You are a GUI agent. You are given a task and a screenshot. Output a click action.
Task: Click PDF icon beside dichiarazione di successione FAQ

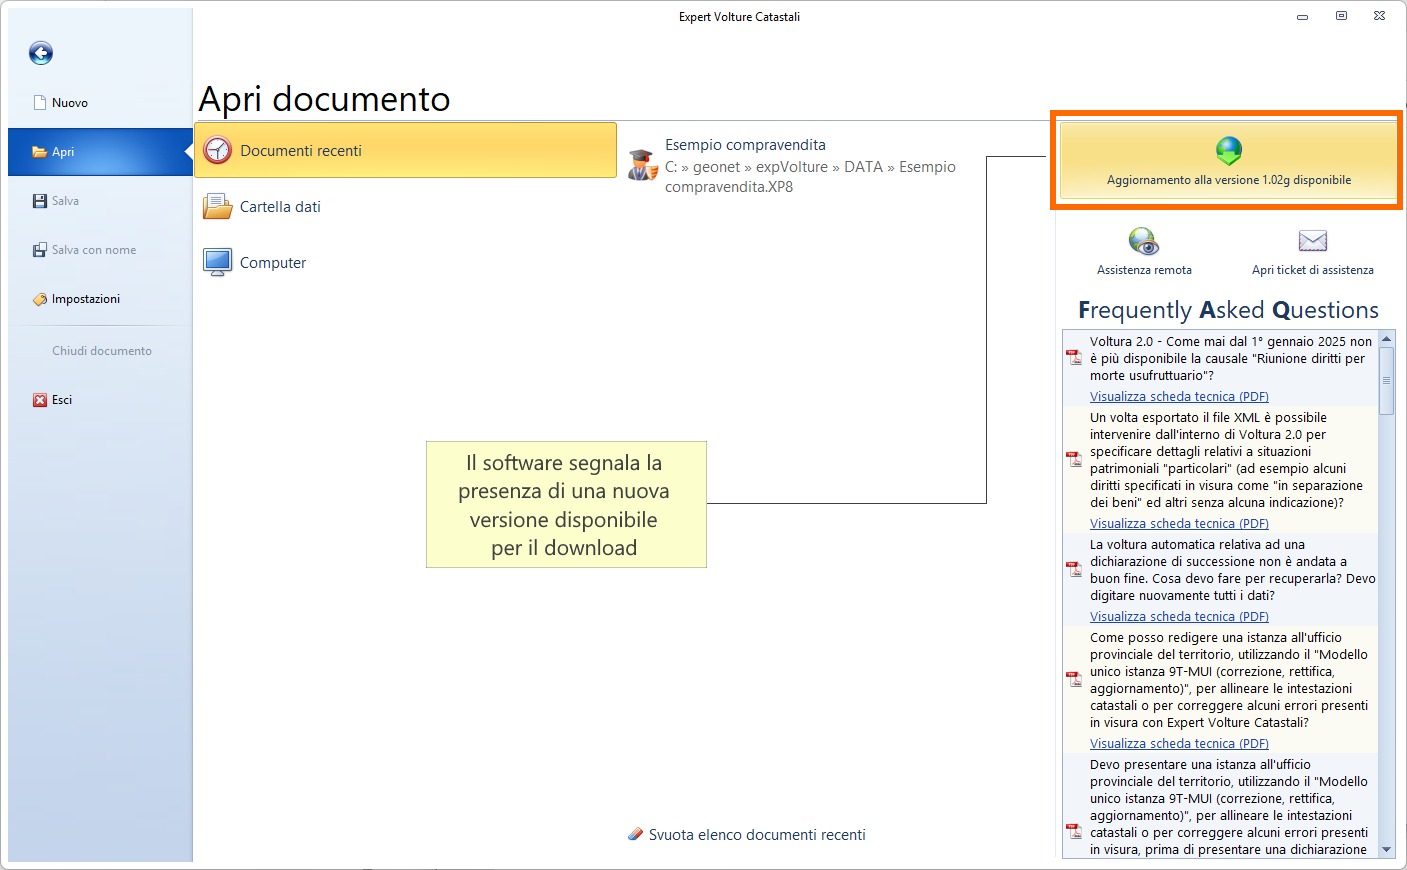pyautogui.click(x=1074, y=570)
